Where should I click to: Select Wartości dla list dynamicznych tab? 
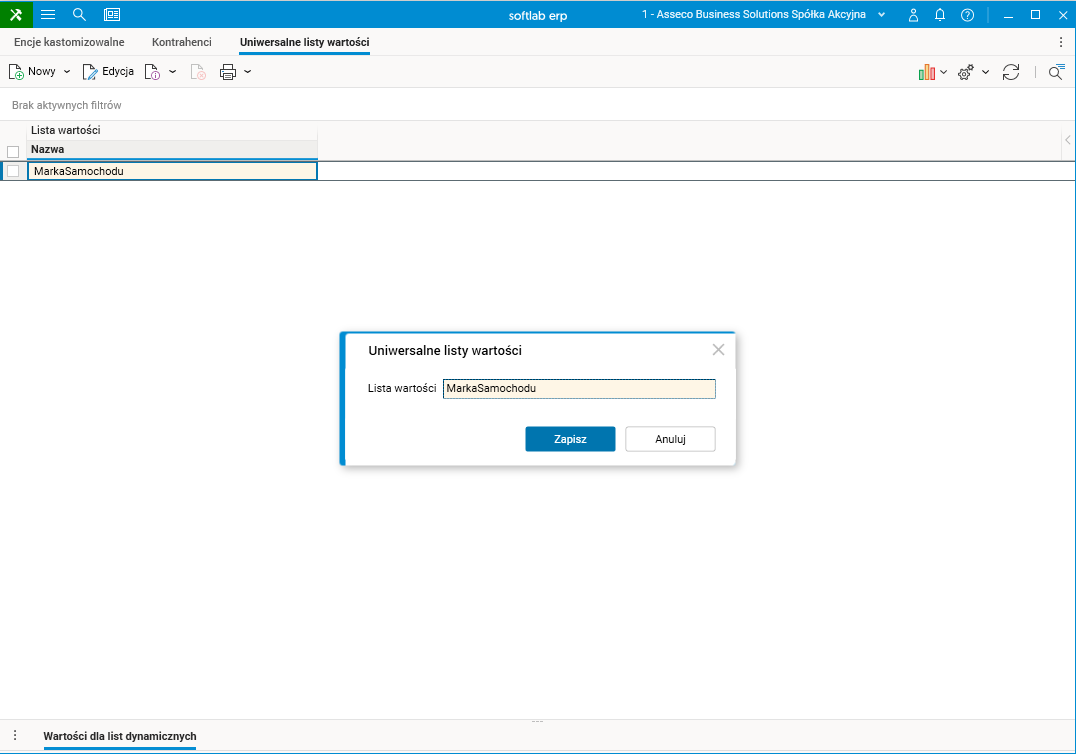pyautogui.click(x=120, y=736)
